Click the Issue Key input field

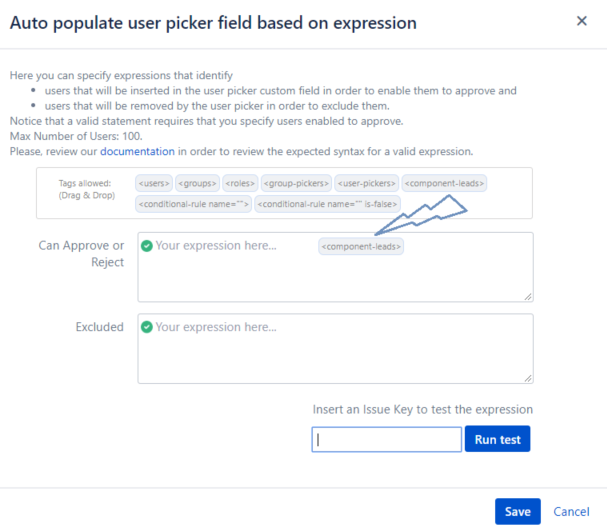click(386, 439)
